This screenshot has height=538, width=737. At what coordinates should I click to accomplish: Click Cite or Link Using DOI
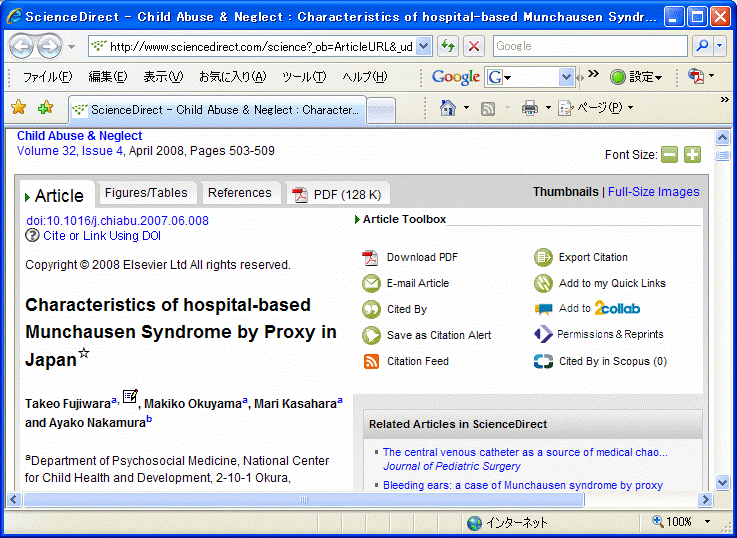[102, 235]
